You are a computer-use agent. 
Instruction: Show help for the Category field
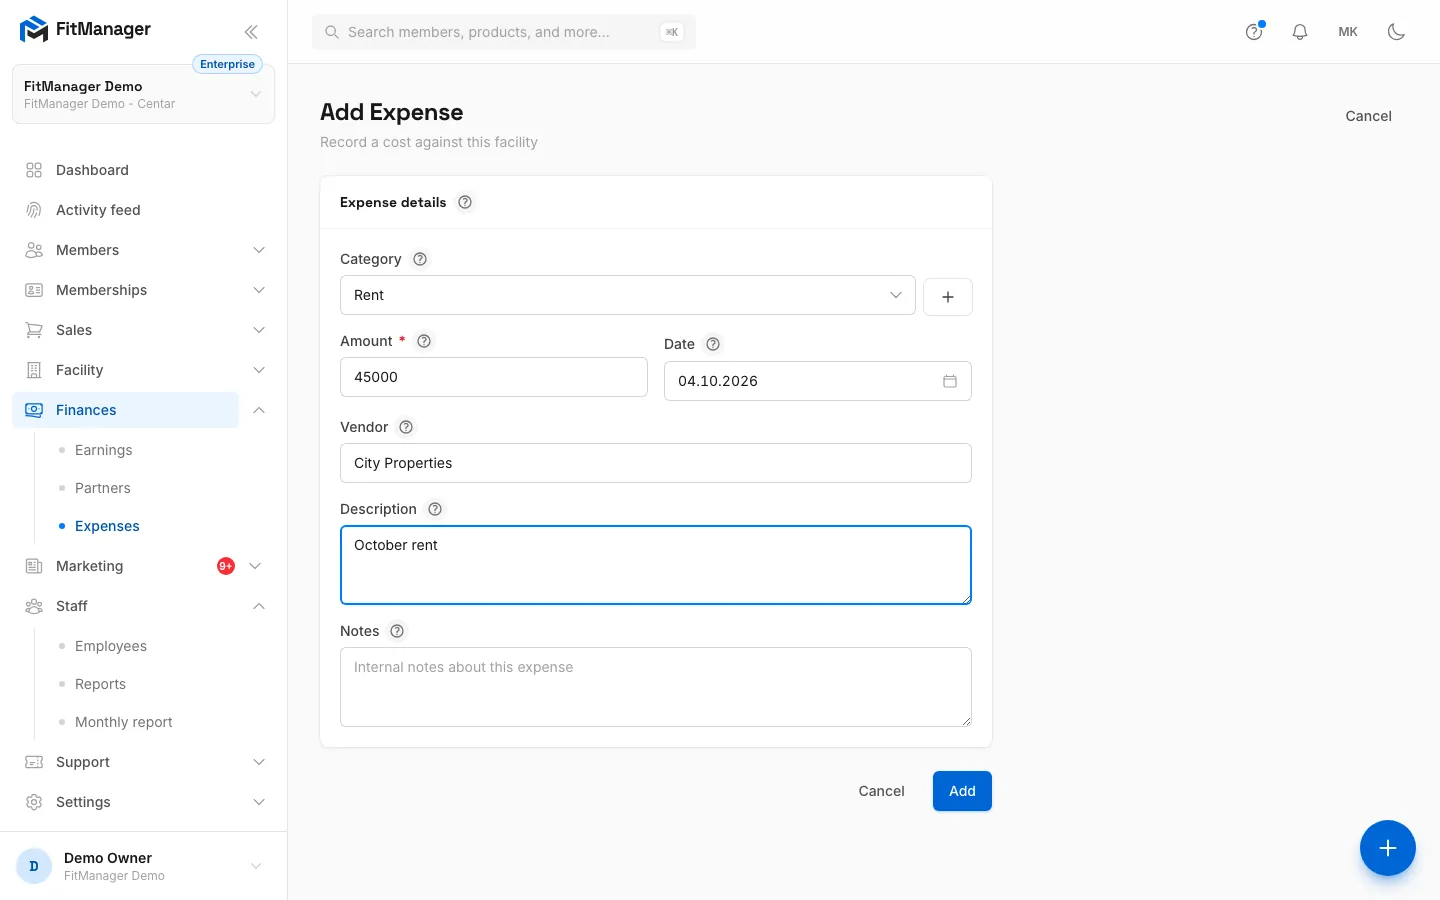pos(420,259)
